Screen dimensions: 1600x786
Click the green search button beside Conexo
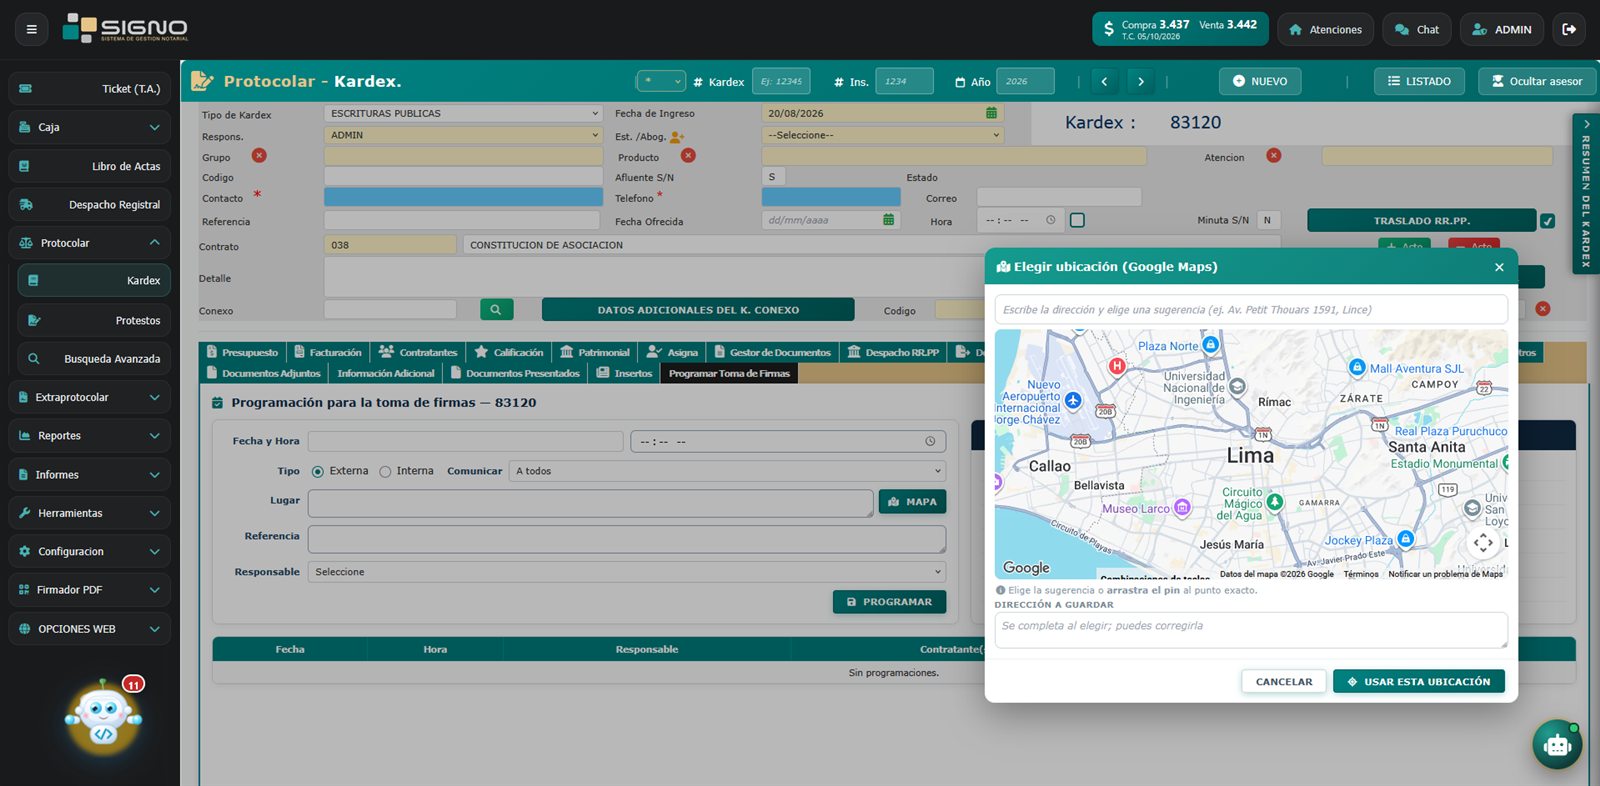(496, 310)
